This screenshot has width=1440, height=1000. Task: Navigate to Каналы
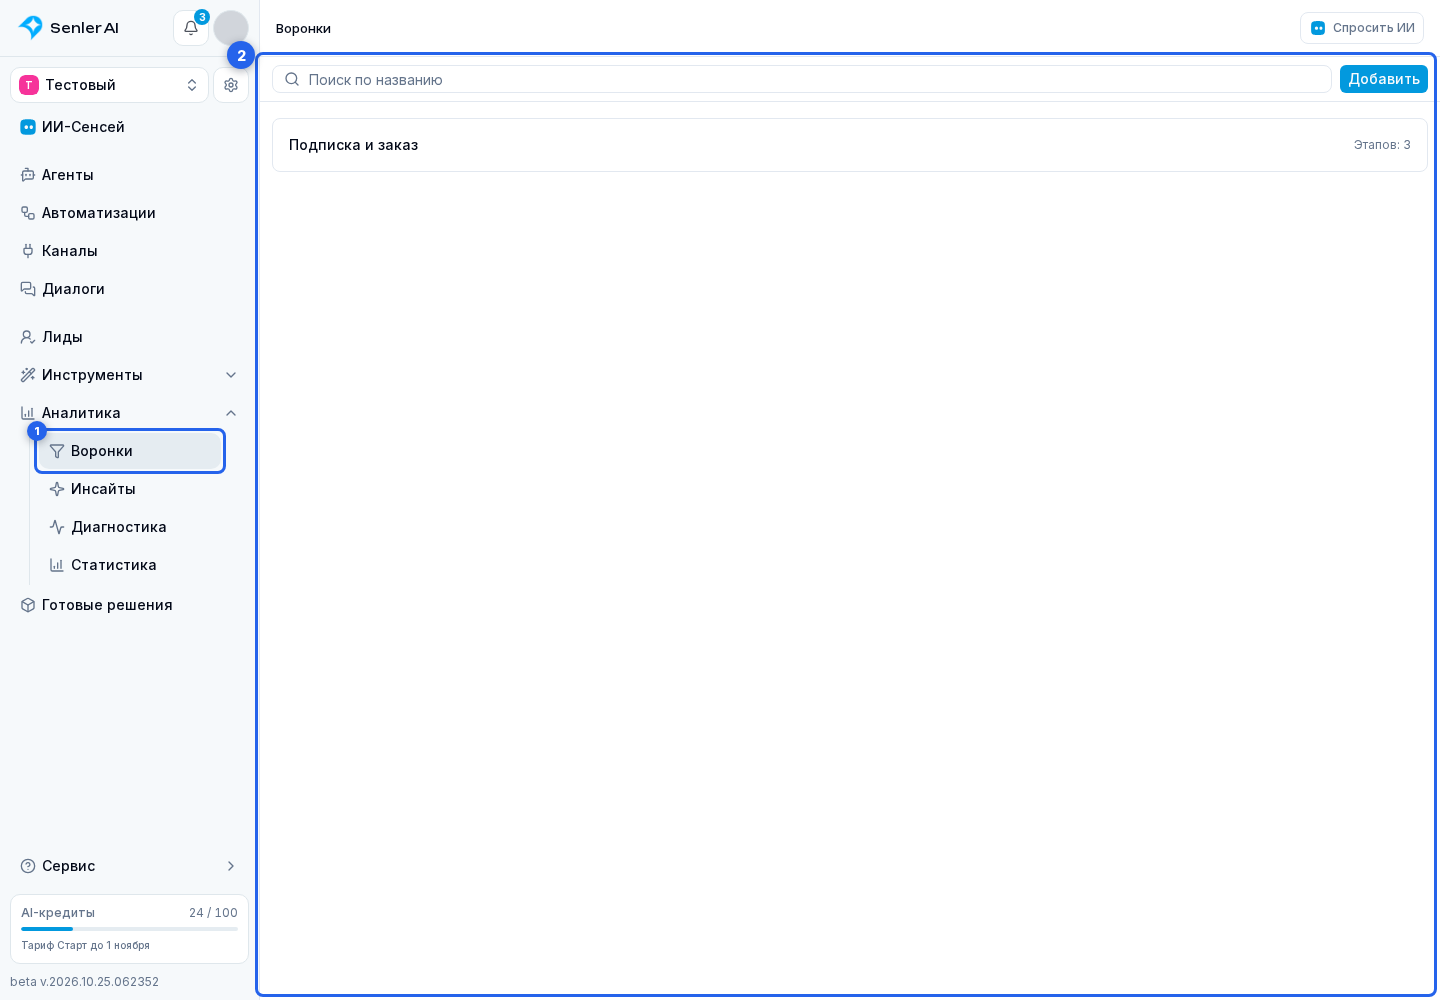coord(129,251)
